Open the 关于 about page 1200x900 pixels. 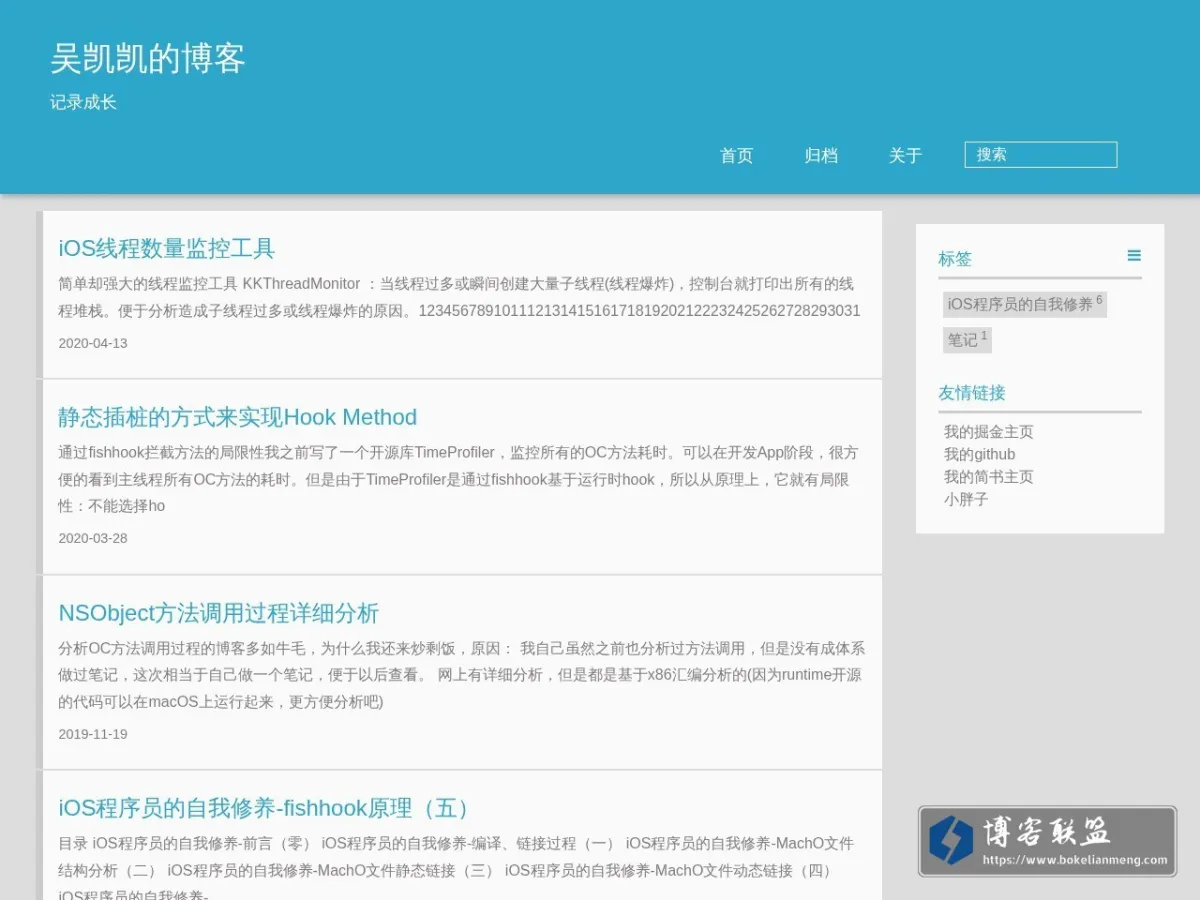[905, 155]
